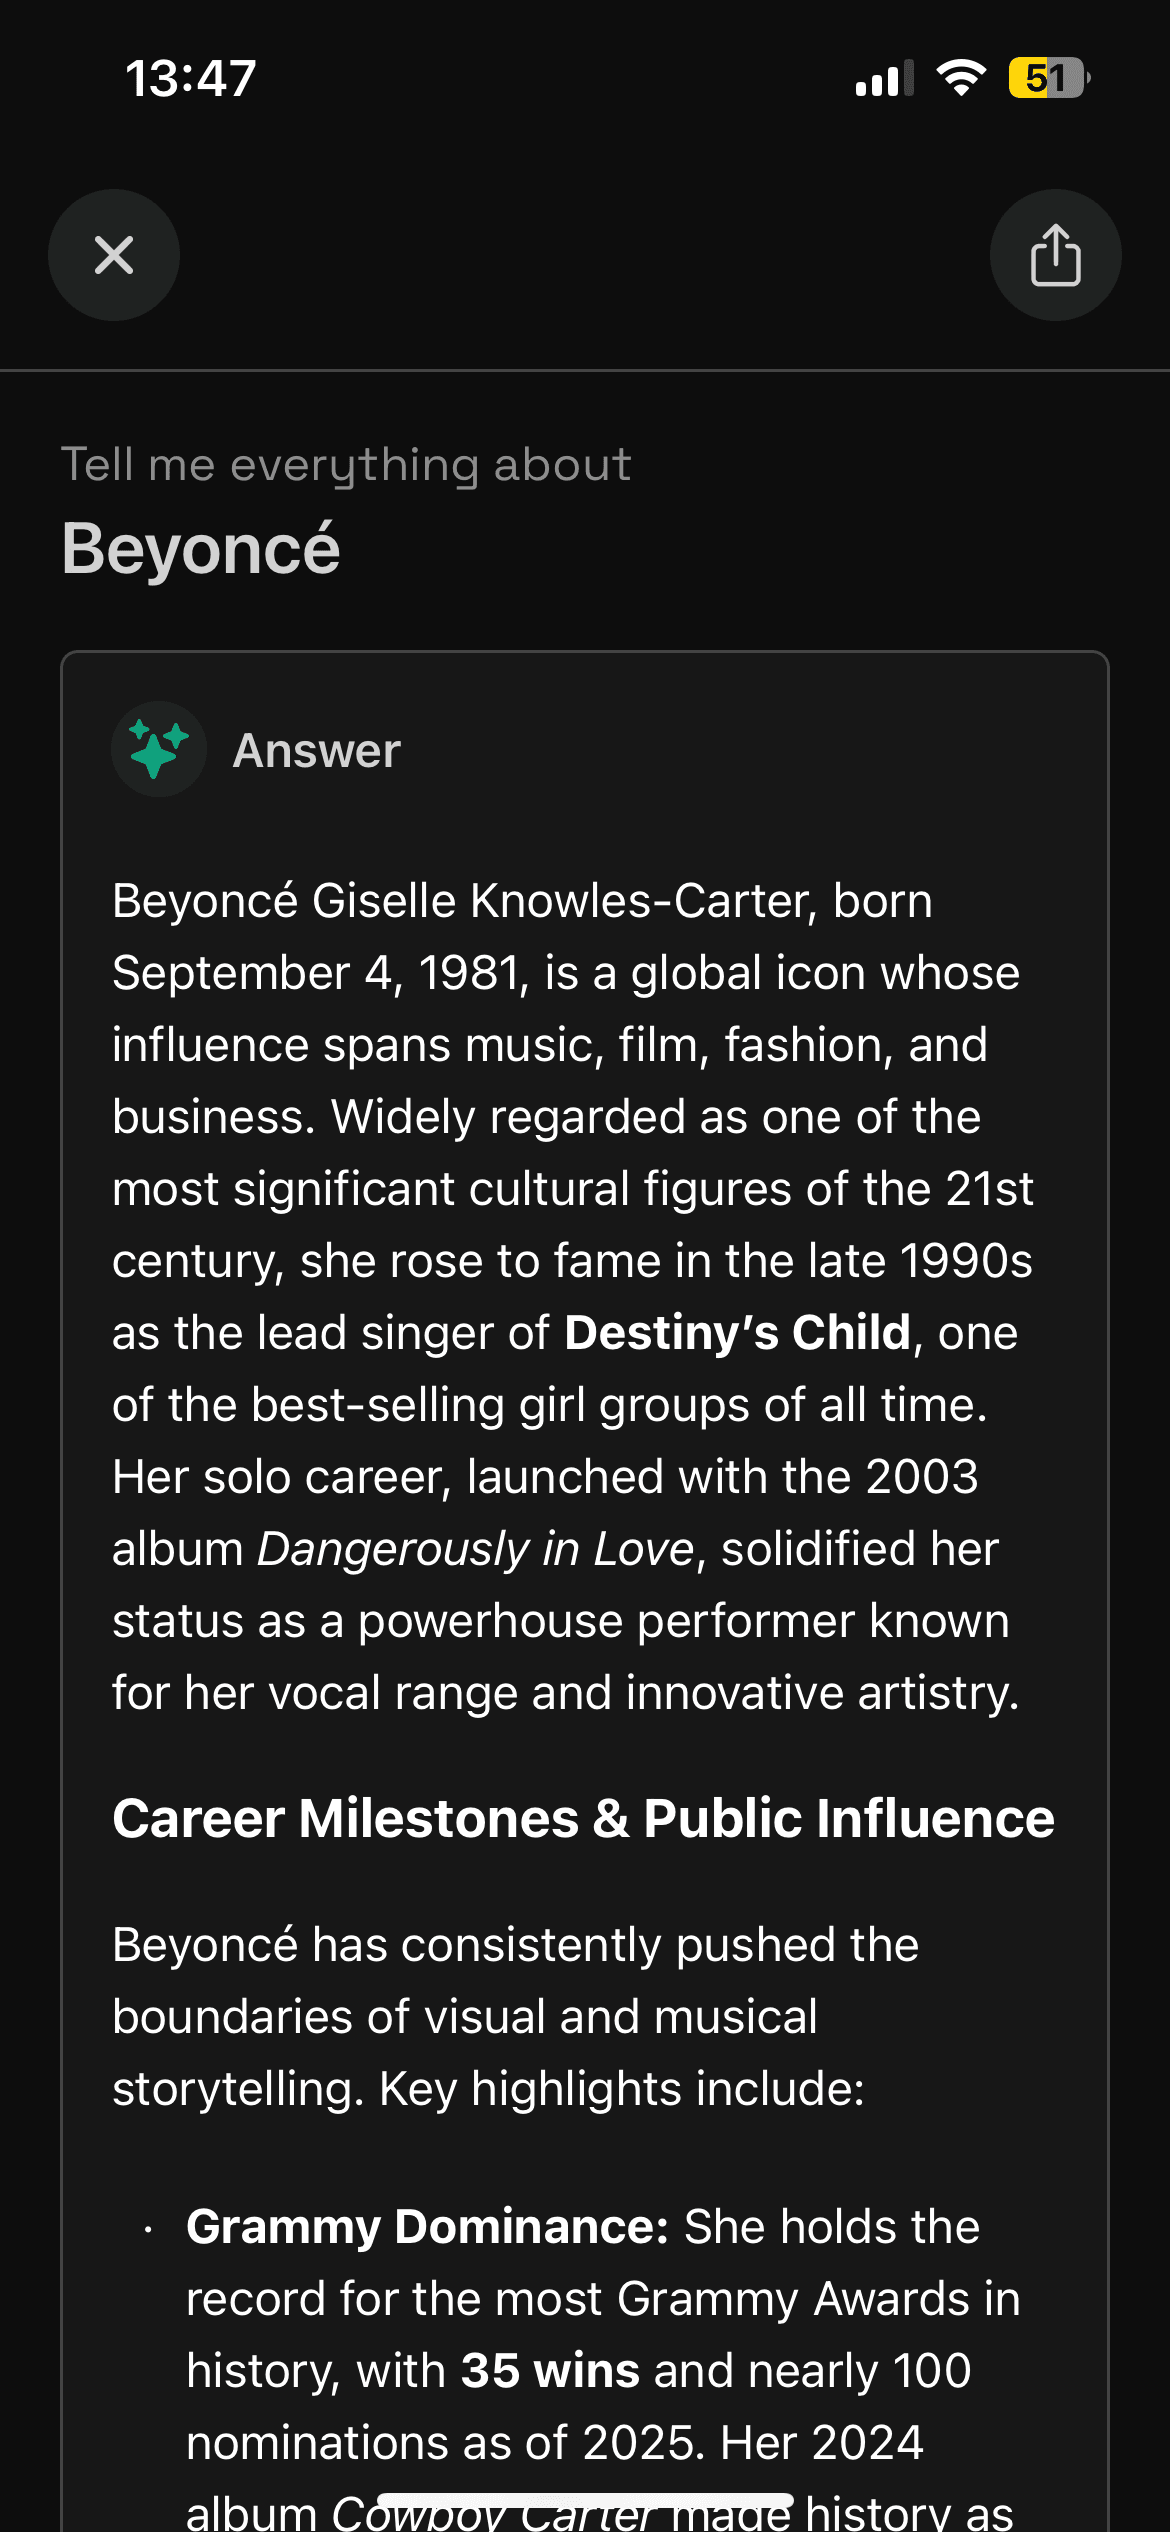Tap the bold "Destiny's Child" text

(x=737, y=1333)
